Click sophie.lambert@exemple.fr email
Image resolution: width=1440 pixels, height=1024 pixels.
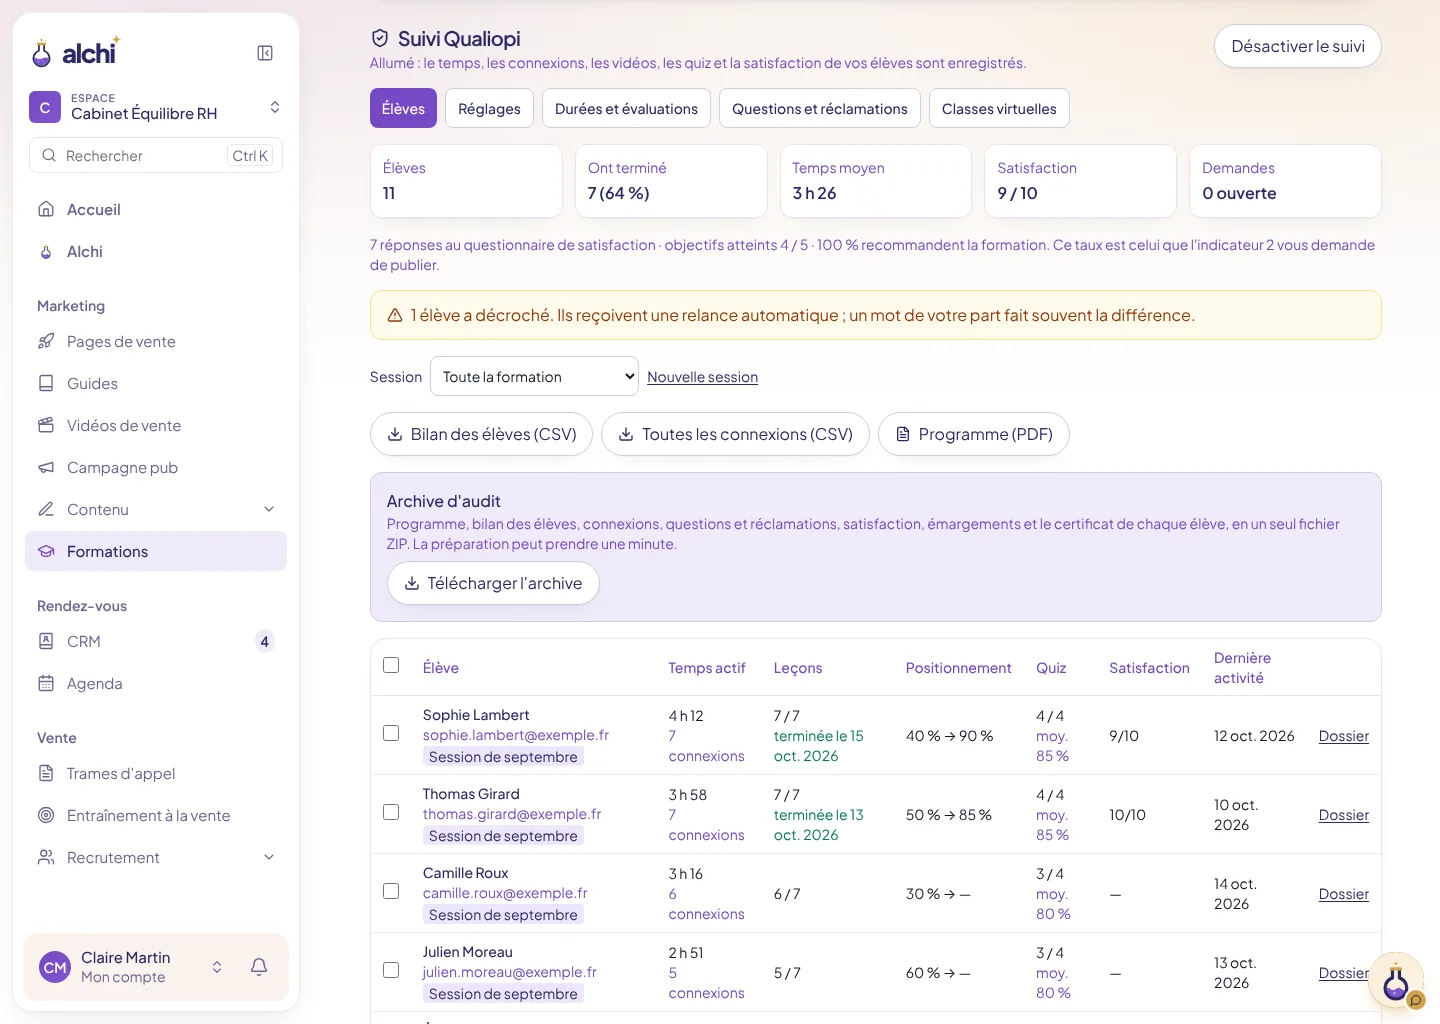[x=515, y=735]
